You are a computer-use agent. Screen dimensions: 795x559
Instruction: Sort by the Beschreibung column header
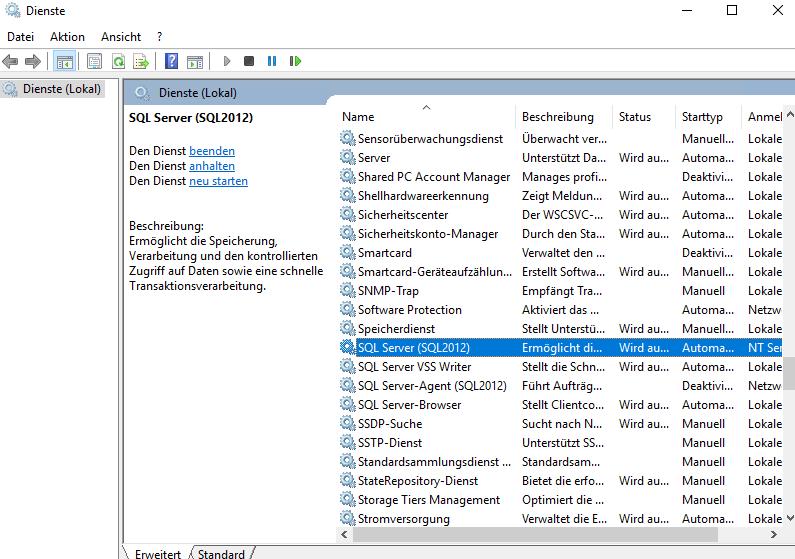click(x=564, y=117)
